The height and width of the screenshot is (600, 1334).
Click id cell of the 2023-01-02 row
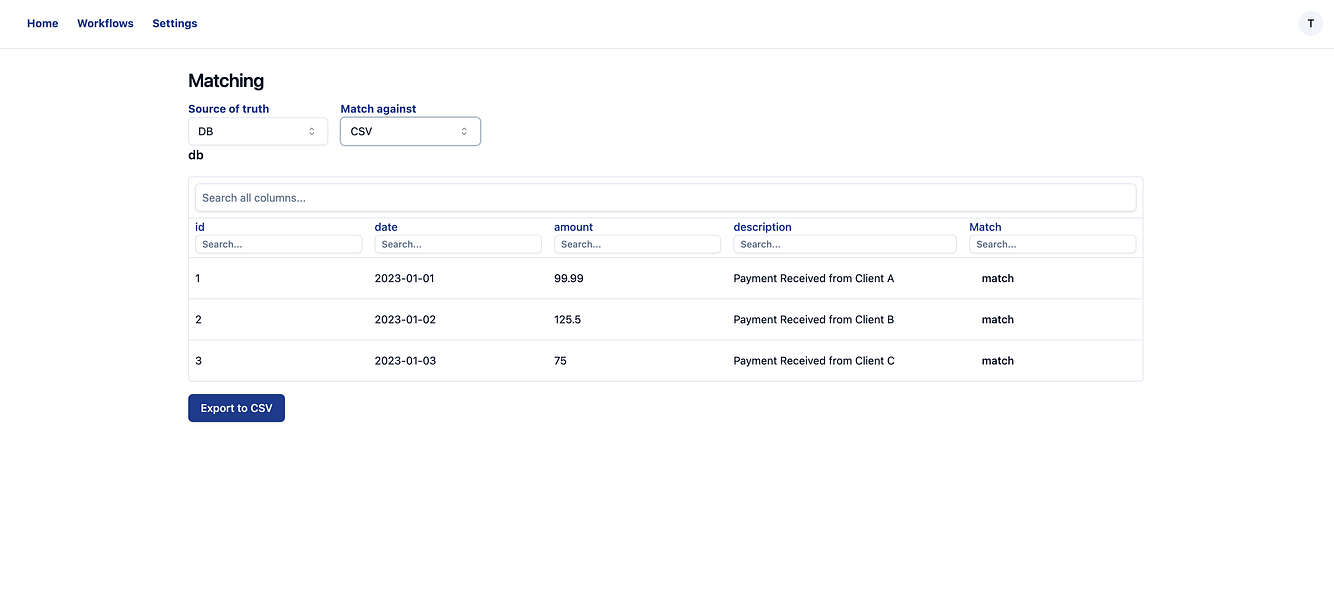point(198,320)
